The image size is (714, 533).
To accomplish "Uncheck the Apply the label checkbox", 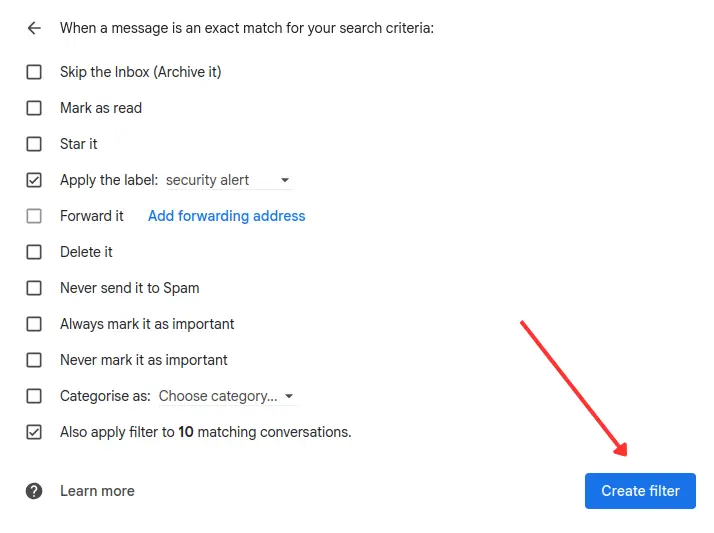I will (34, 180).
